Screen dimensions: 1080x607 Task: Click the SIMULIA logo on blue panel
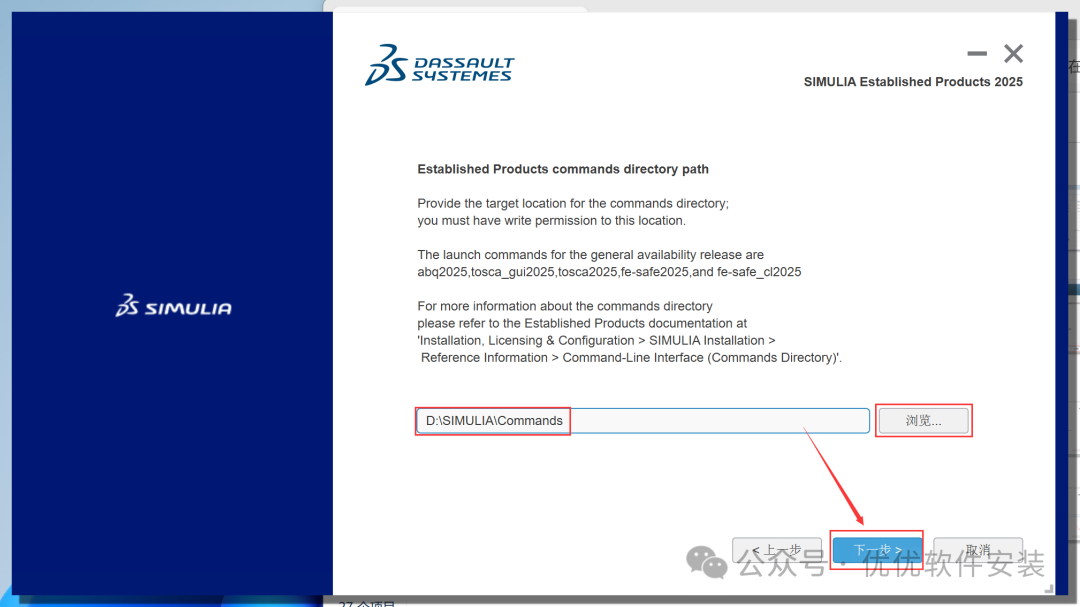click(173, 307)
